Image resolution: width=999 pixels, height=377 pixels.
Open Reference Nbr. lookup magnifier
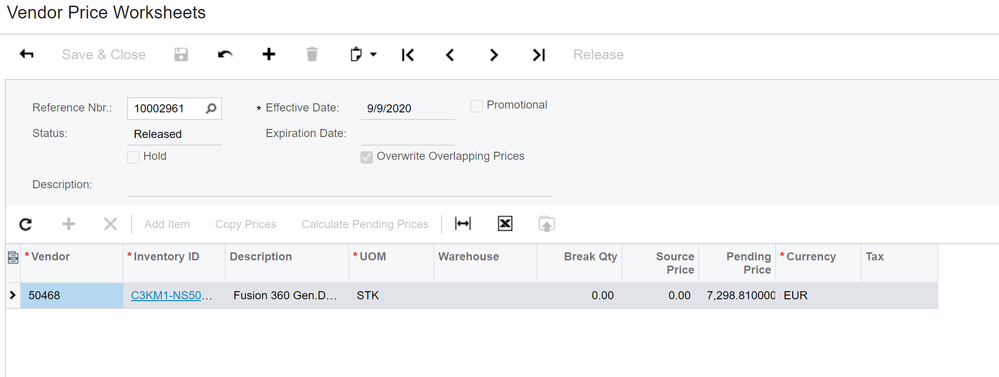point(212,109)
